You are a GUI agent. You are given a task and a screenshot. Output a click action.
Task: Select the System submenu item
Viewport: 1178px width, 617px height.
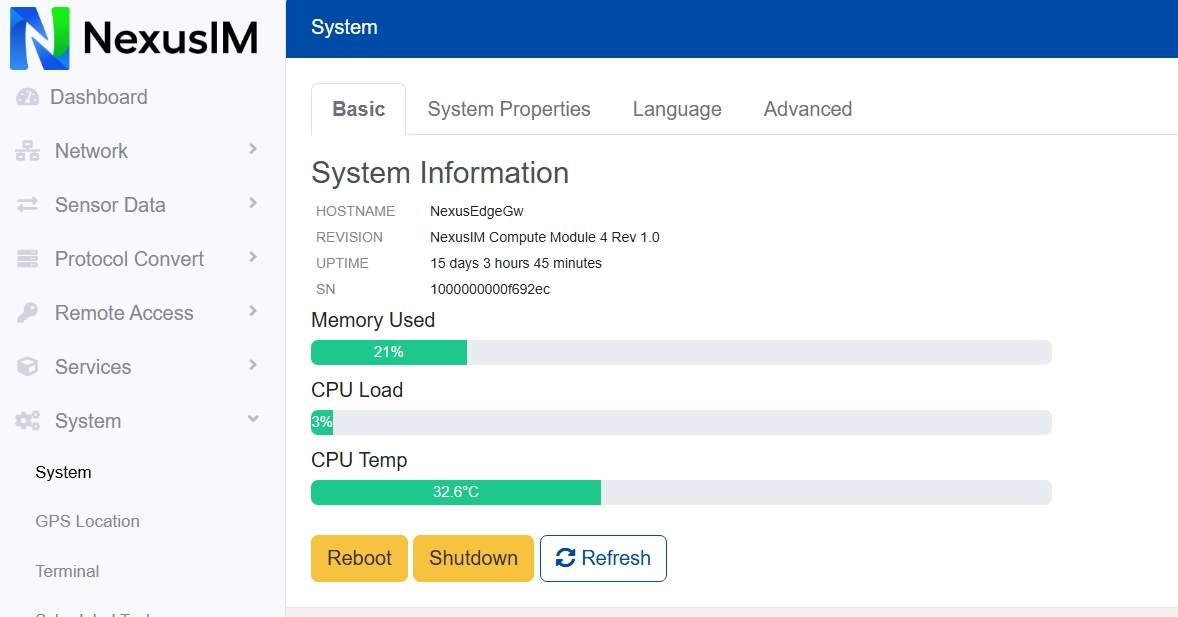pyautogui.click(x=63, y=473)
